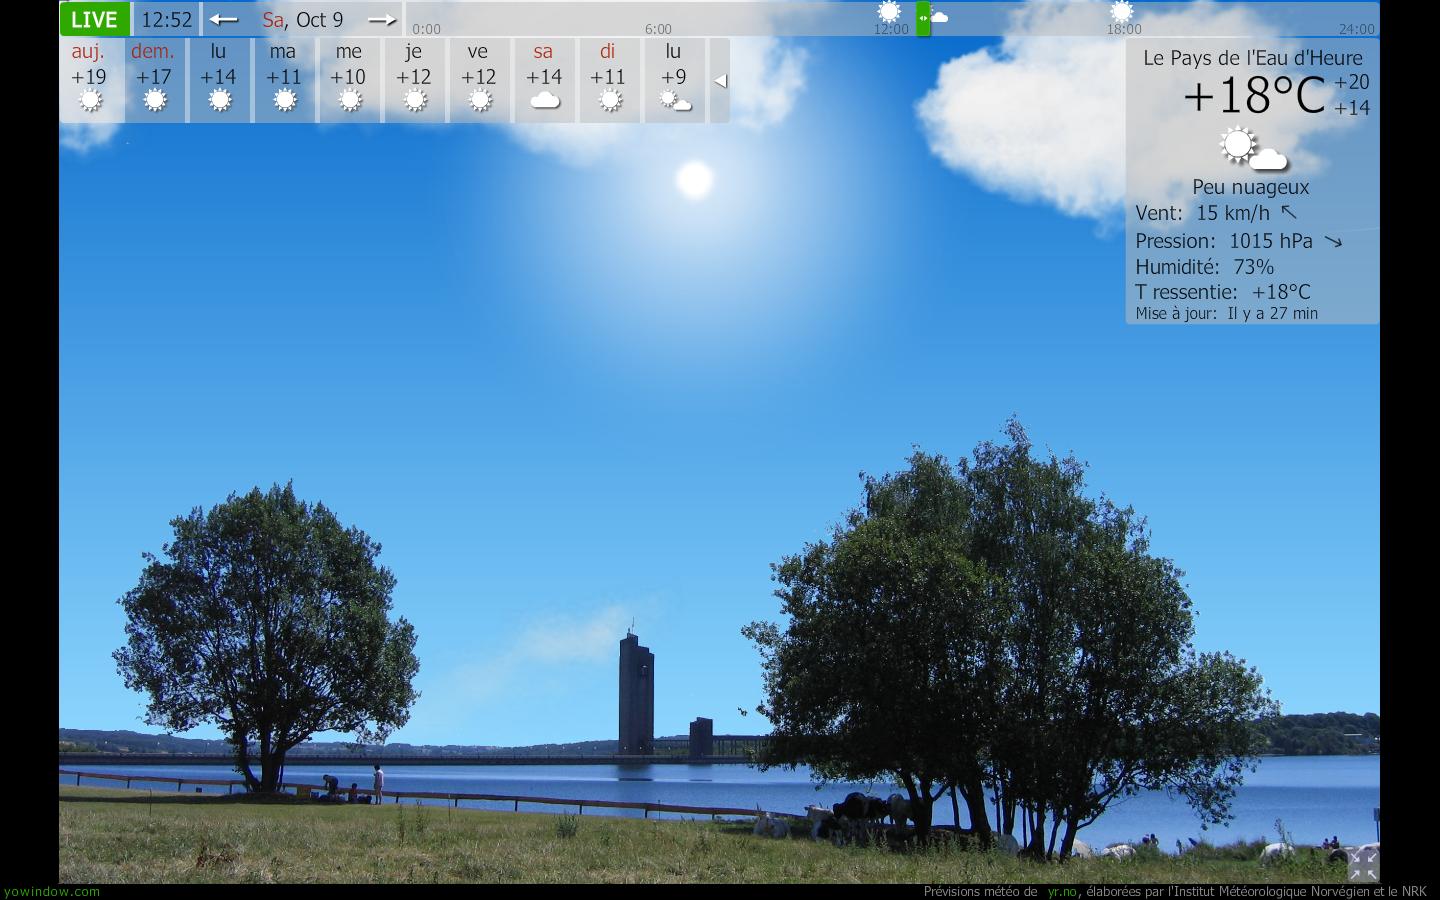Toggle fullscreen with corner arrows icon
Viewport: 1440px width, 900px height.
point(1363,865)
